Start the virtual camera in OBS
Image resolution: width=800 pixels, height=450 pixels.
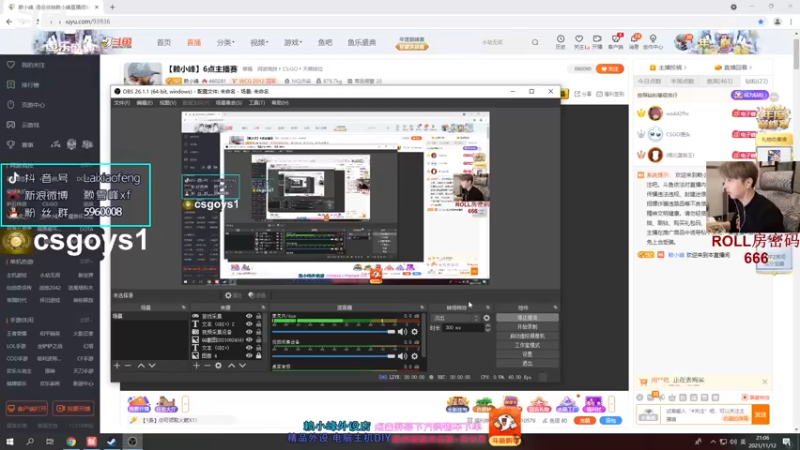pos(527,336)
